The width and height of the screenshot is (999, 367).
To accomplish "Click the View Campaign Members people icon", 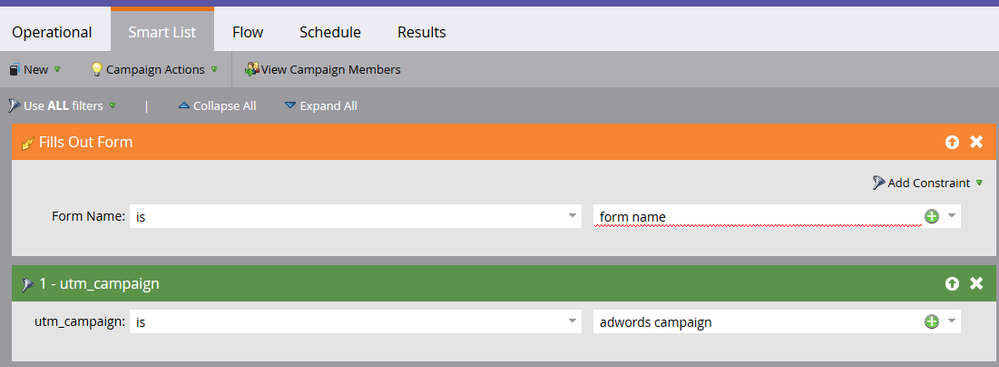I will (252, 69).
